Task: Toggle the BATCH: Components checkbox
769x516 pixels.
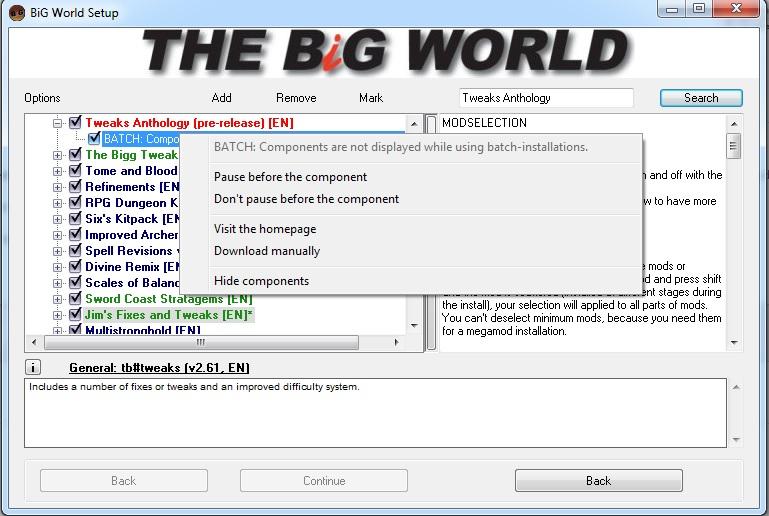Action: pyautogui.click(x=94, y=138)
